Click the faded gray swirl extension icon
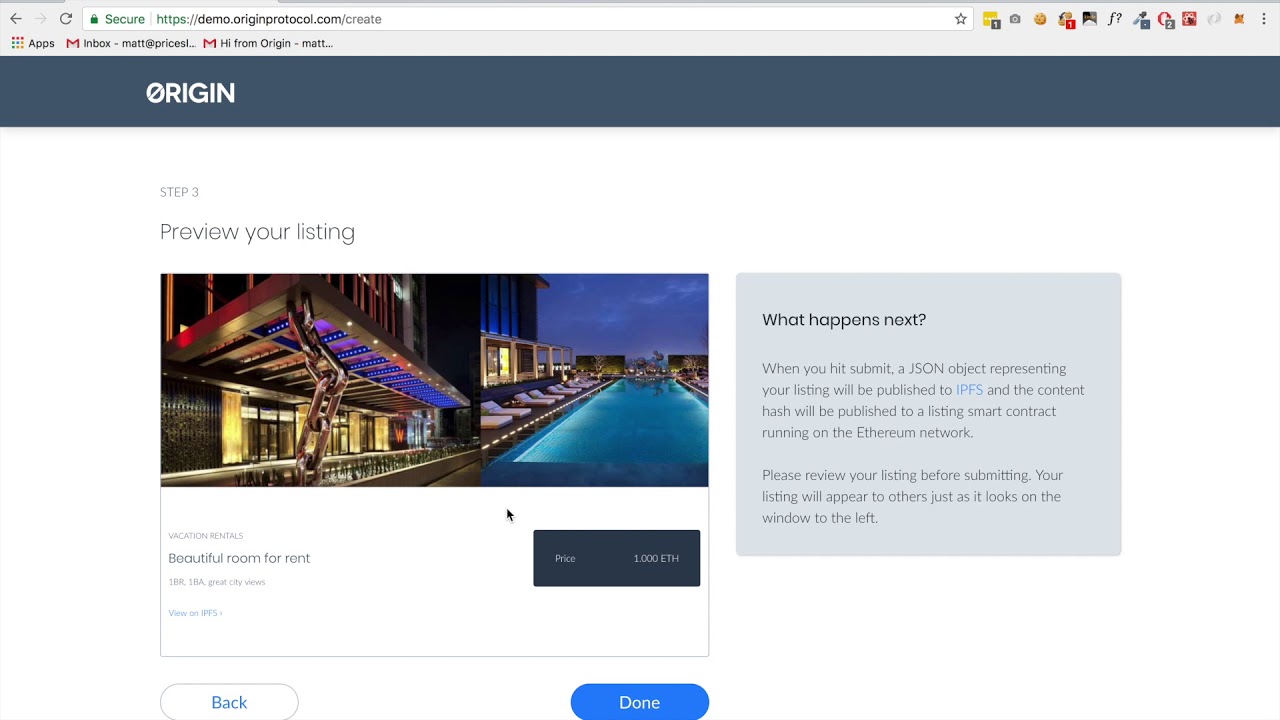Viewport: 1280px width, 720px height. pos(1214,19)
